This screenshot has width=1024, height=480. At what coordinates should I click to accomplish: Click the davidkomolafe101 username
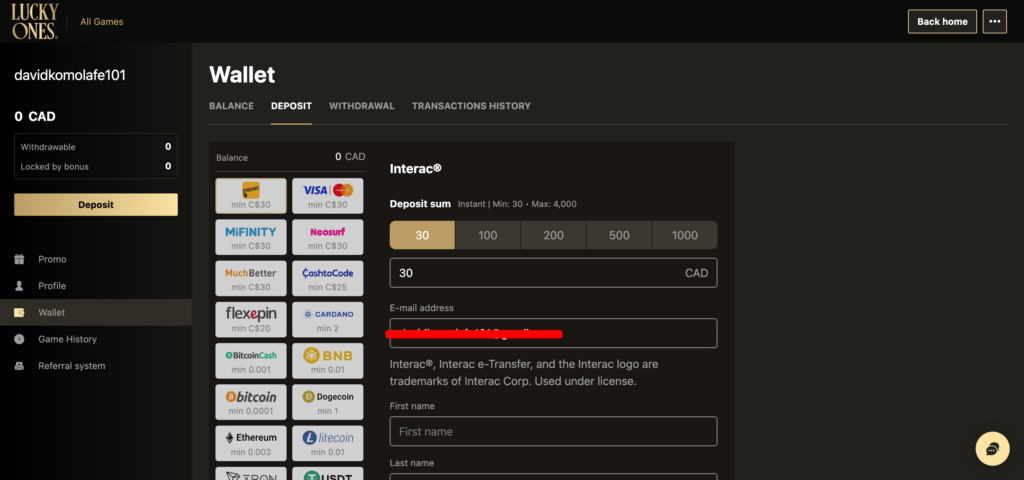pos(70,75)
